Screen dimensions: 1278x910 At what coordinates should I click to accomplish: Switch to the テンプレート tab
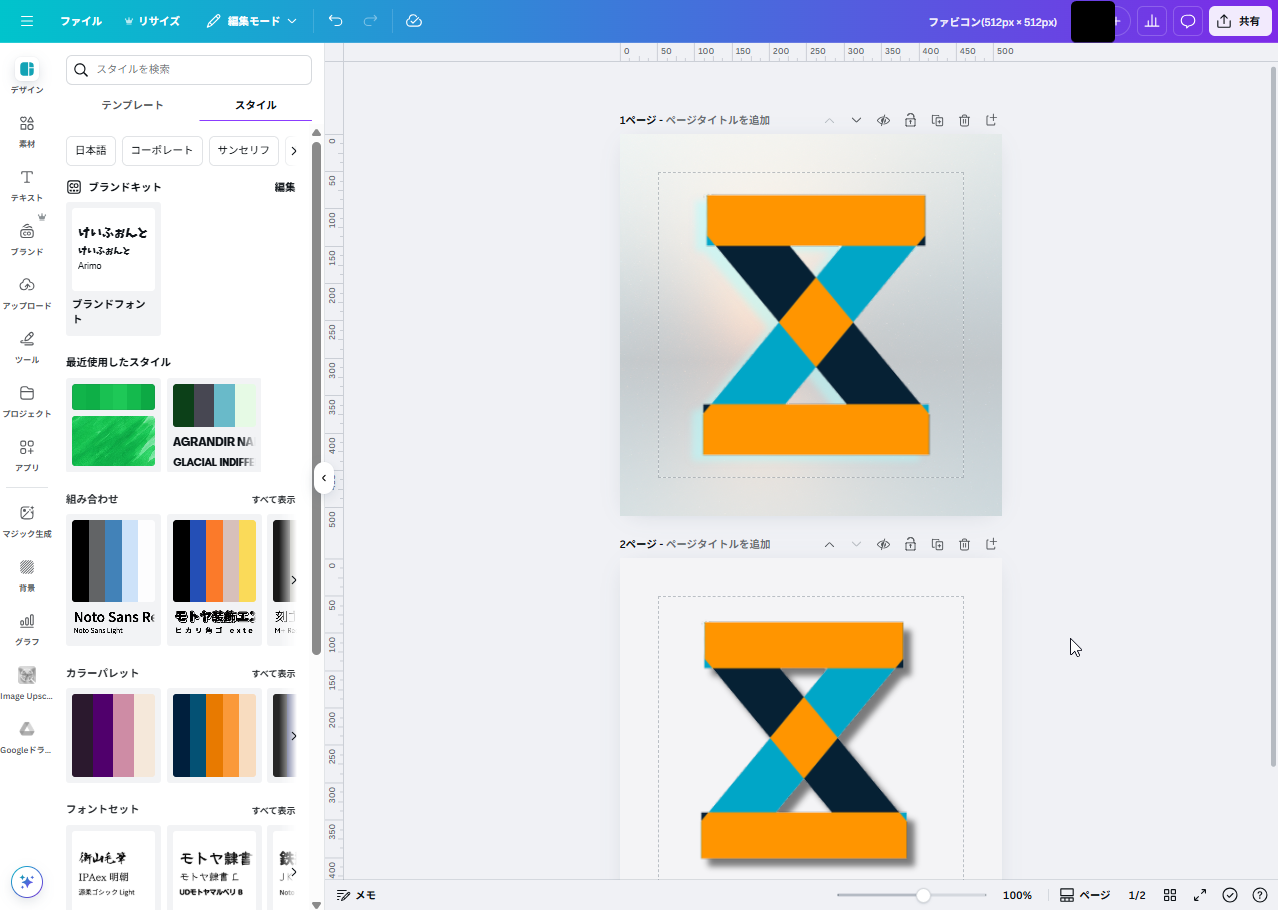132,105
